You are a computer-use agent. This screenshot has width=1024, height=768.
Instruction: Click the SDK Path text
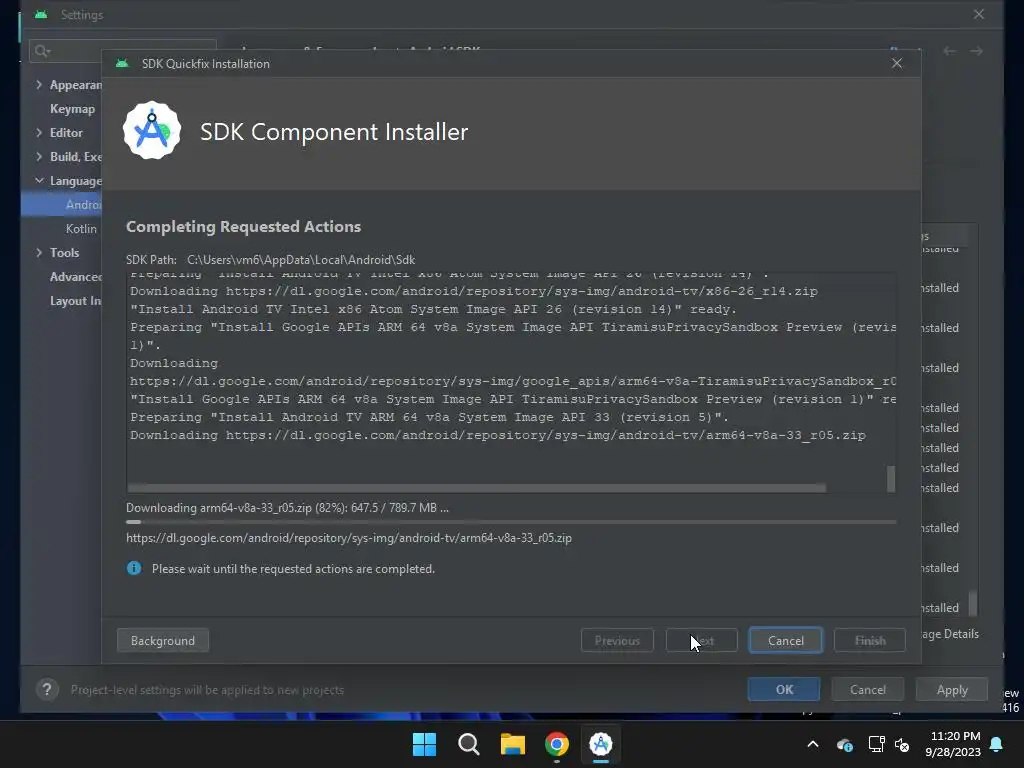(270, 260)
